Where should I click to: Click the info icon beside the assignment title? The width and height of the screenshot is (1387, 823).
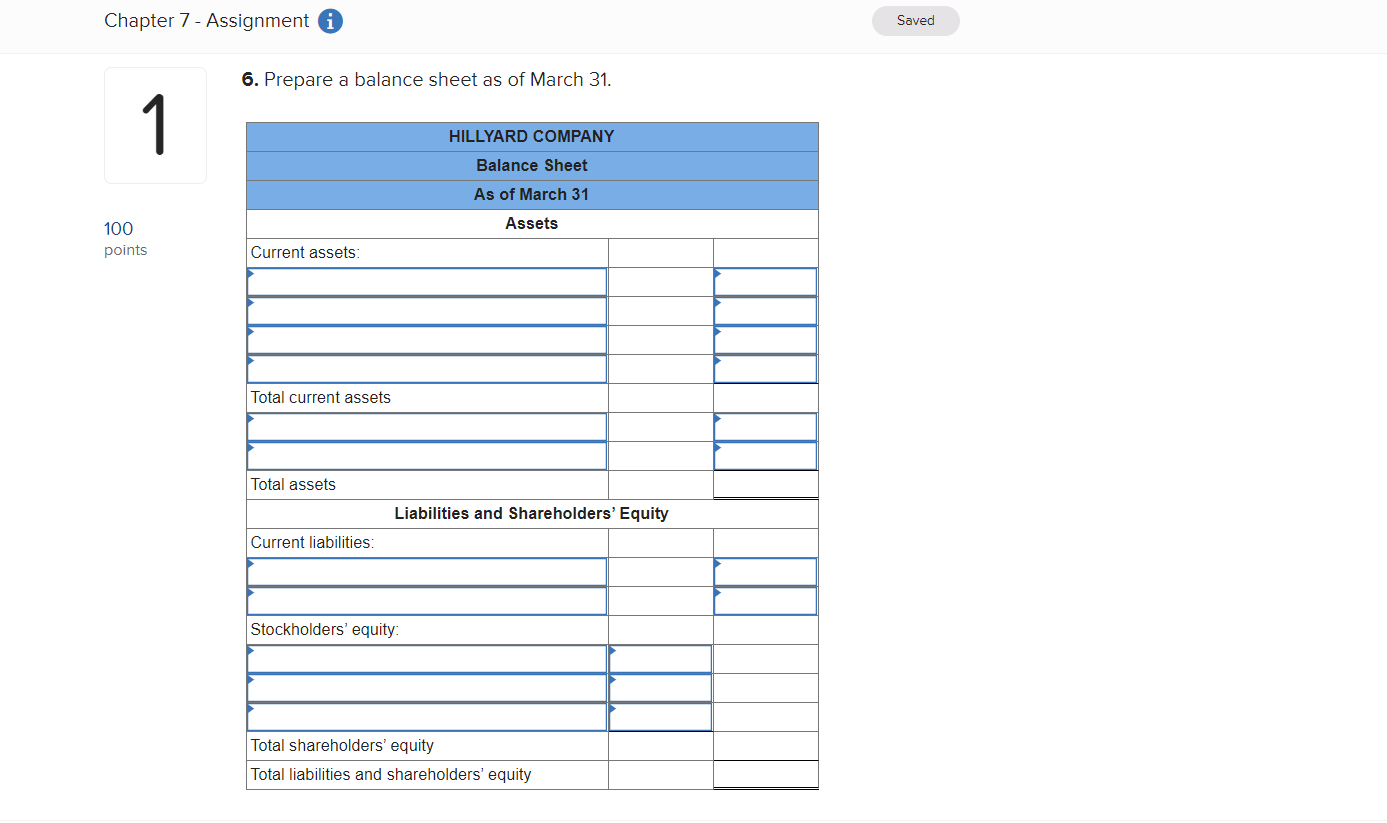(330, 20)
